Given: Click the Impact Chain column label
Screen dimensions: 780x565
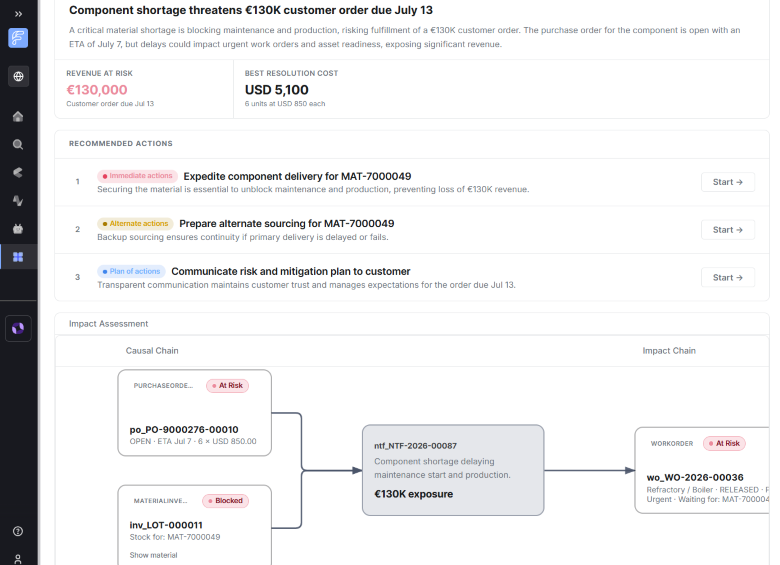Looking at the screenshot, I should (x=669, y=351).
